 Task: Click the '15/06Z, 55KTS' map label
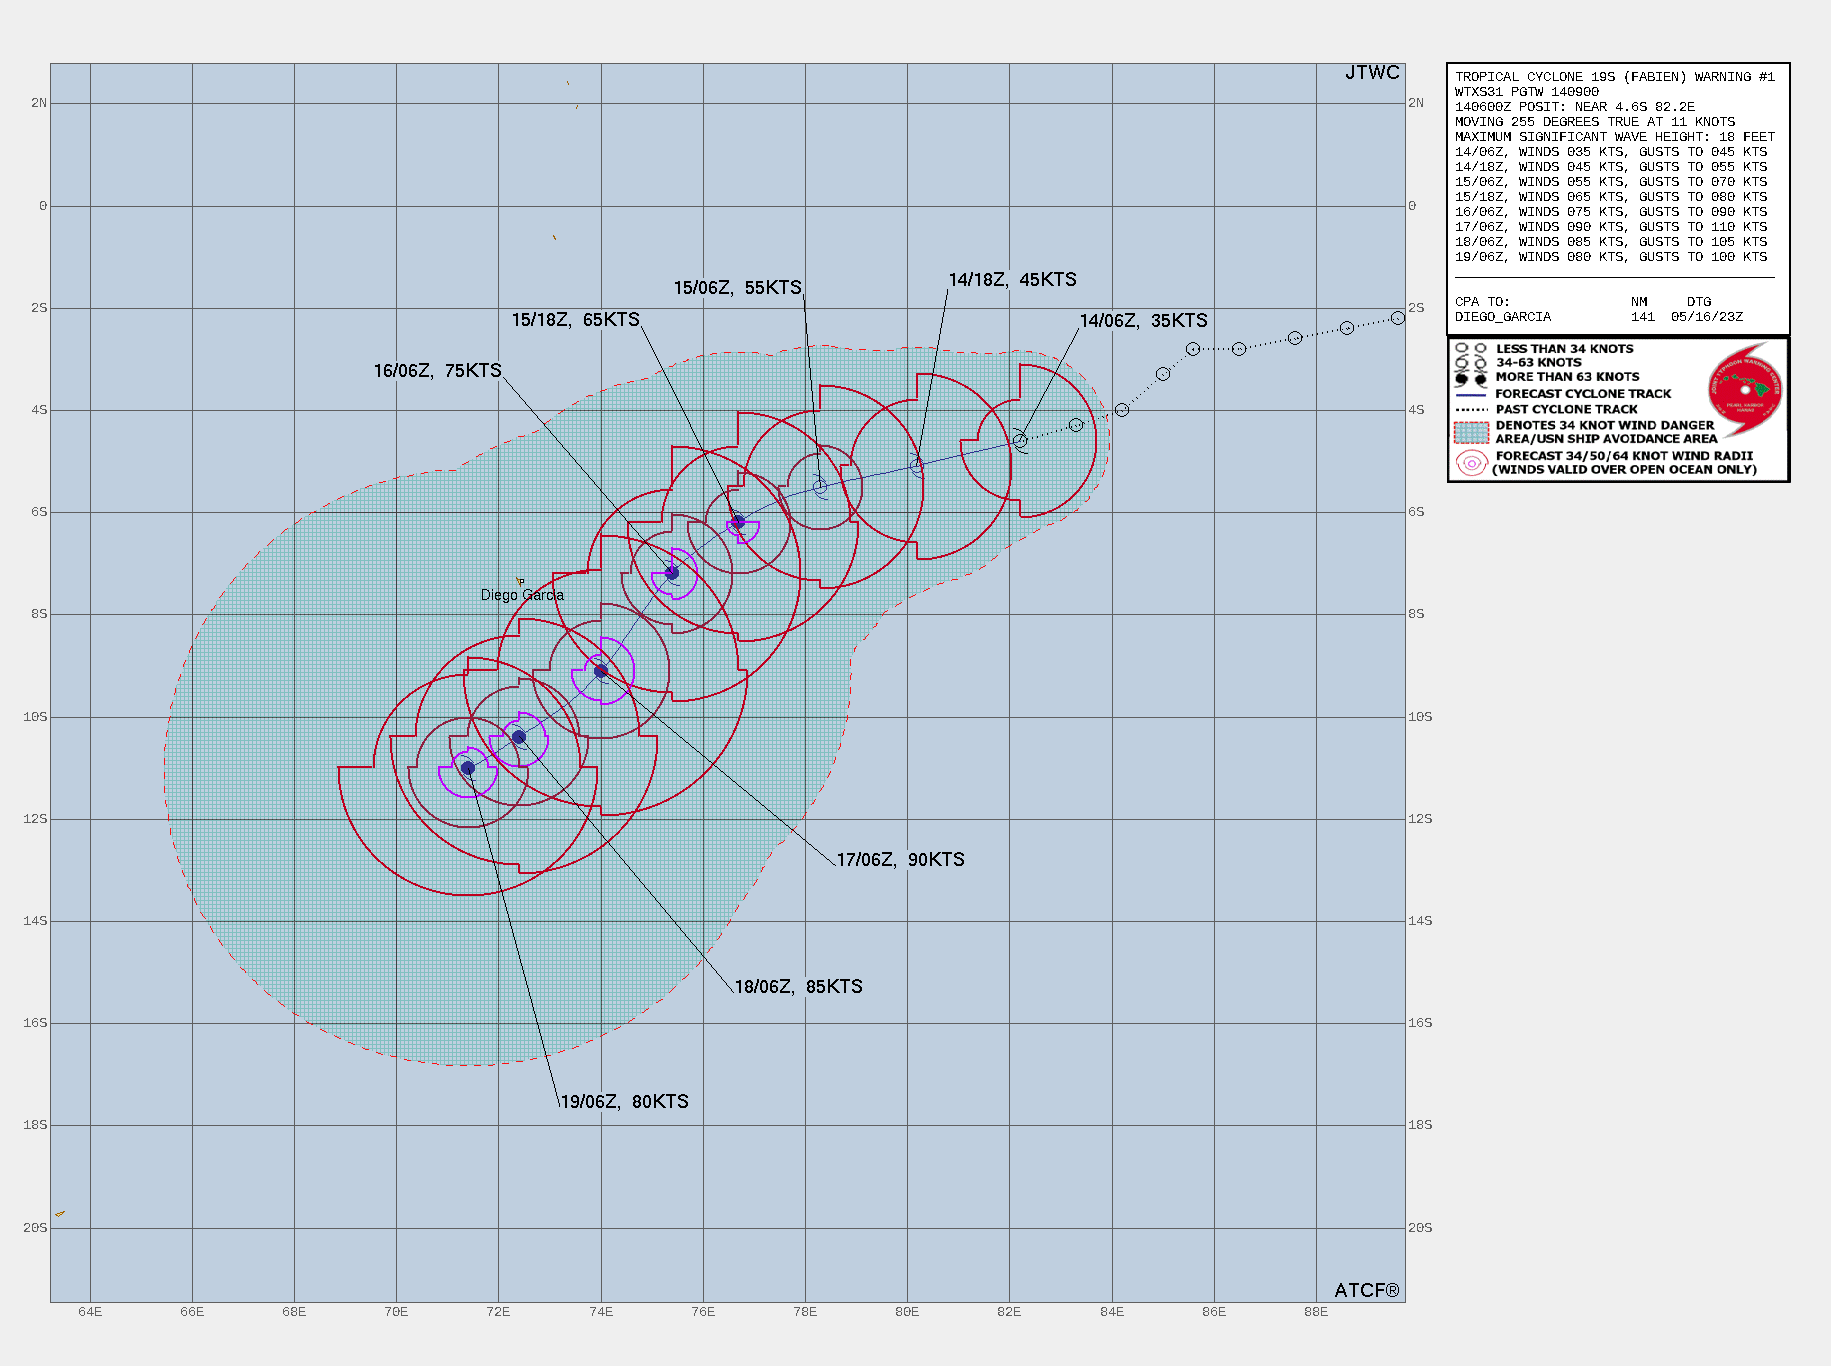click(737, 288)
